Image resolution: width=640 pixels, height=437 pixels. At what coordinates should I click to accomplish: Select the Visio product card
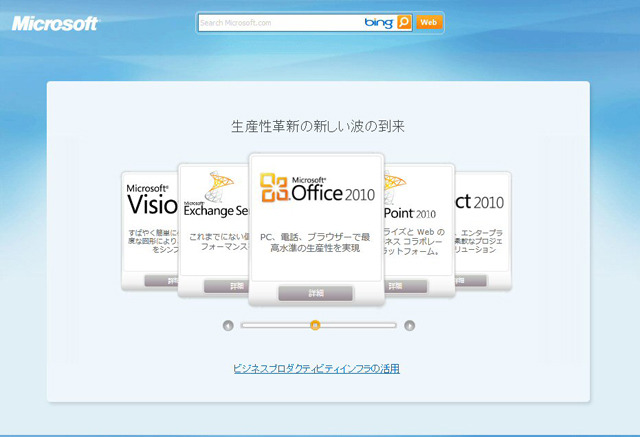[150, 231]
